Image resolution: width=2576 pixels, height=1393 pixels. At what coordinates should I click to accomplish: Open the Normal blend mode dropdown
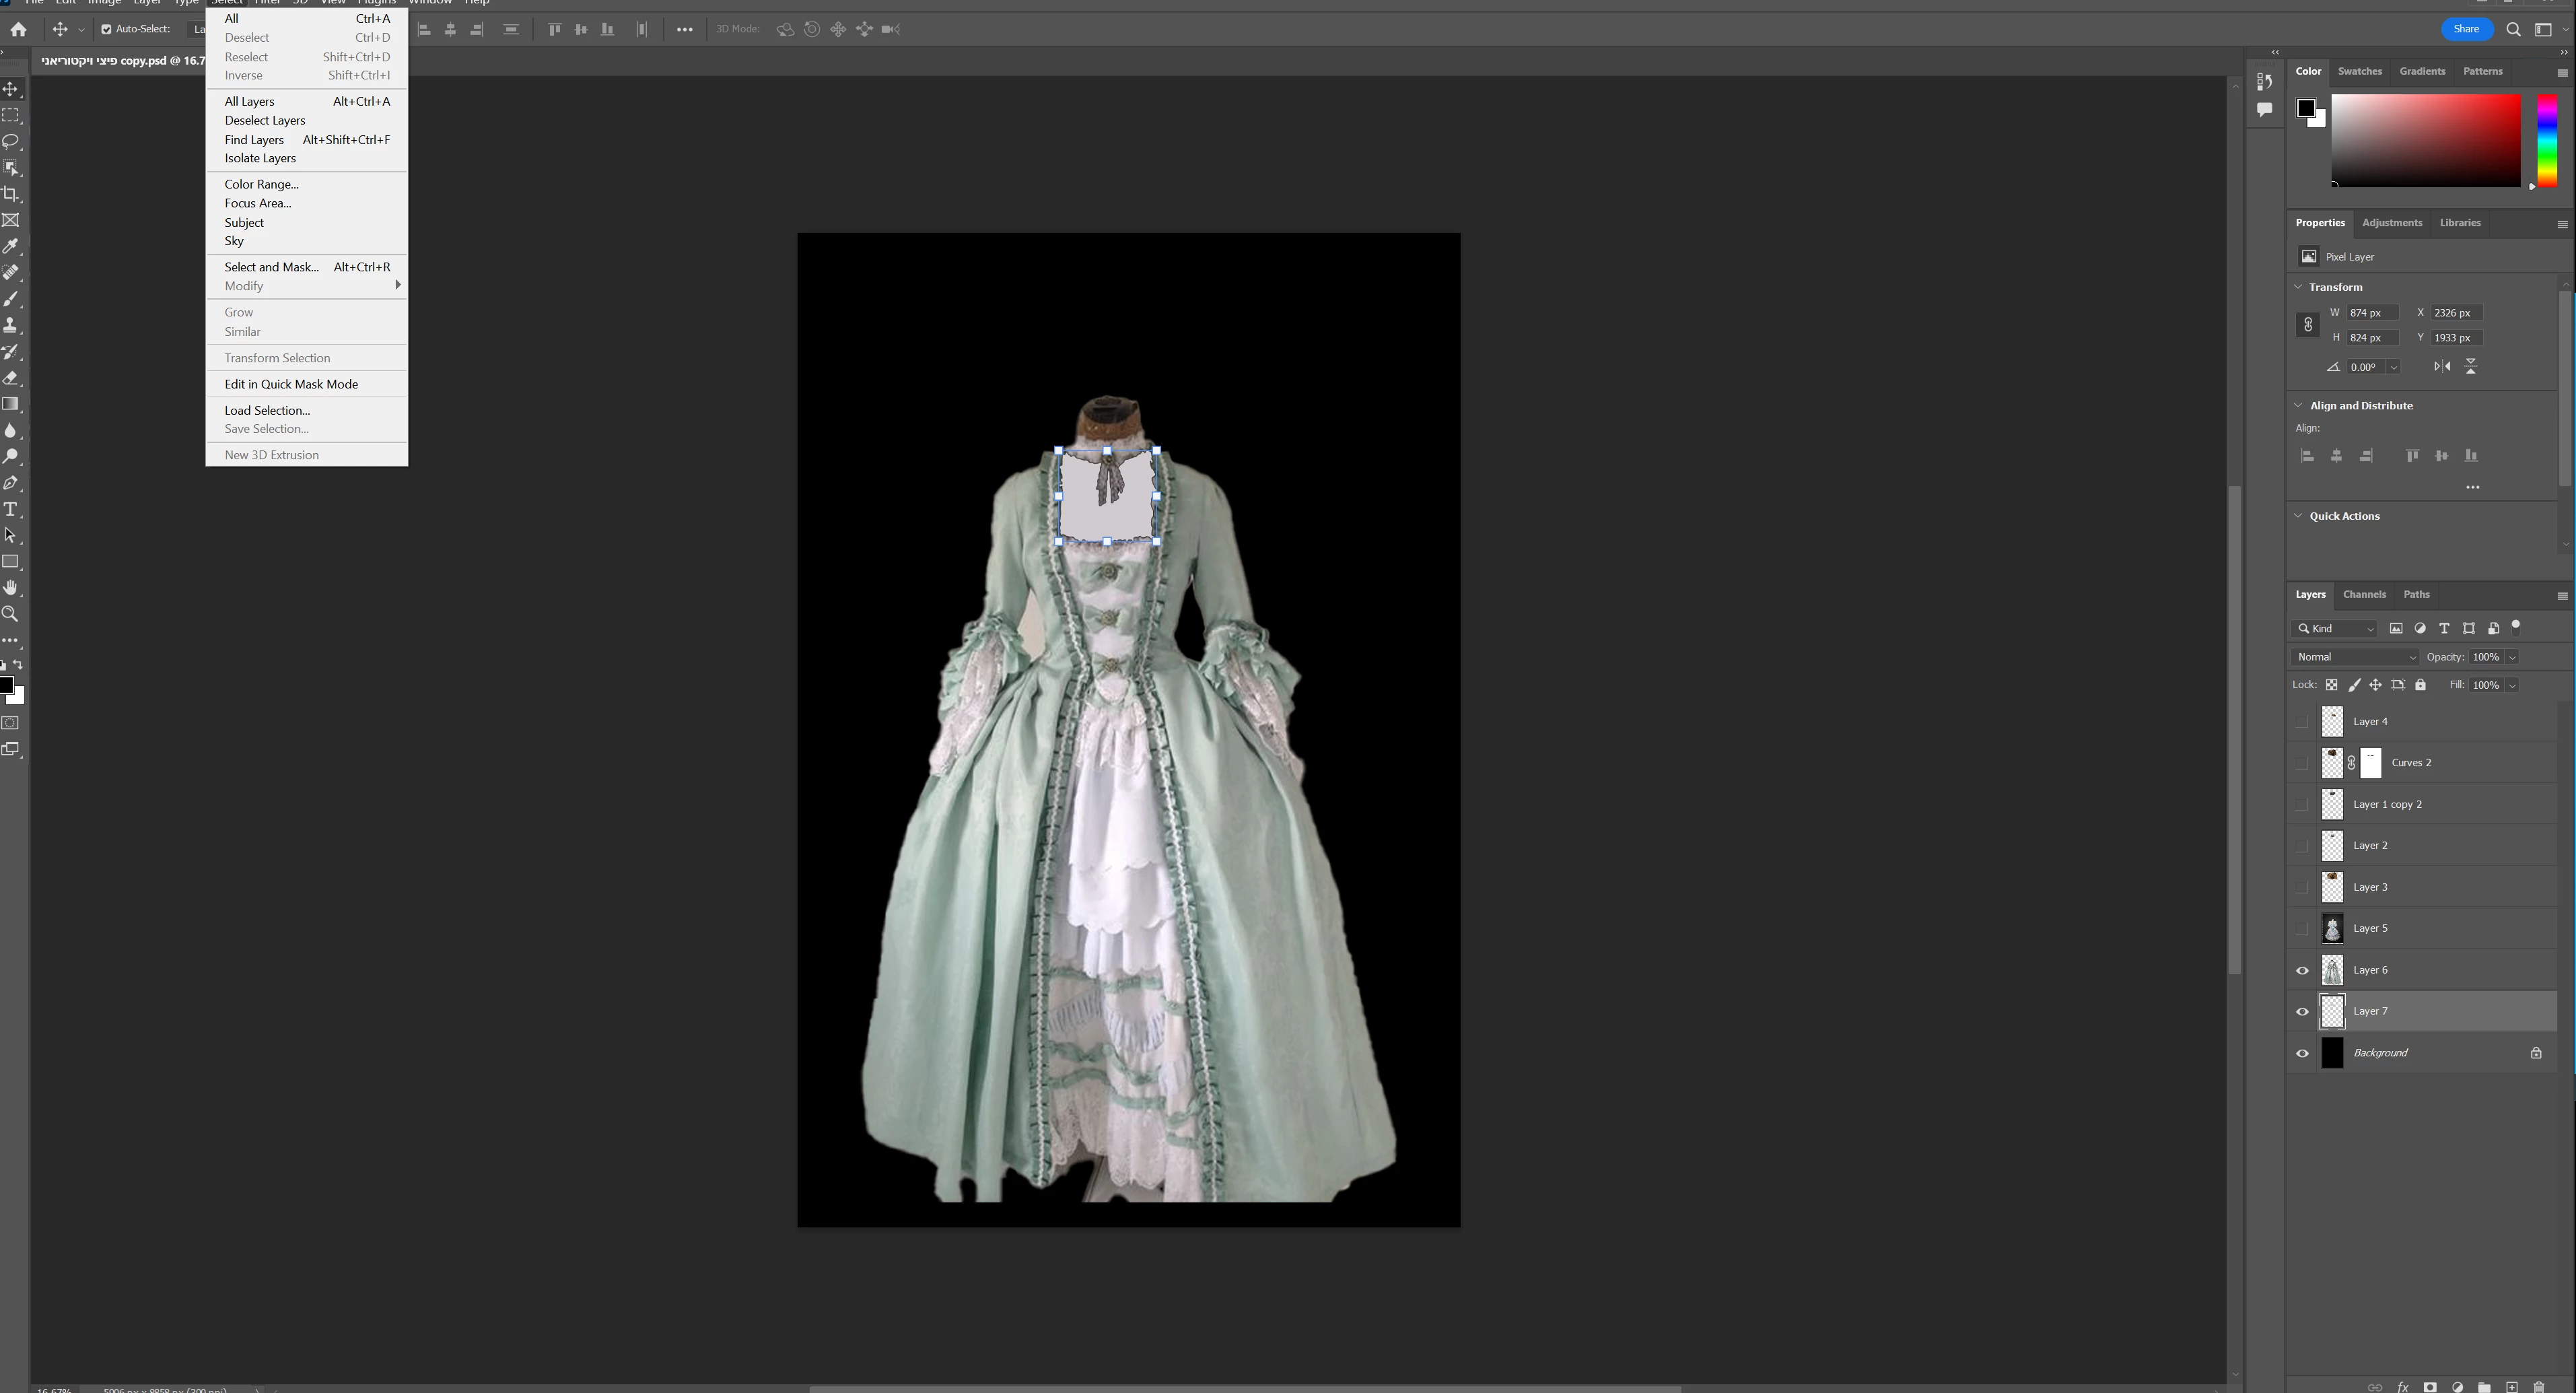[2354, 657]
